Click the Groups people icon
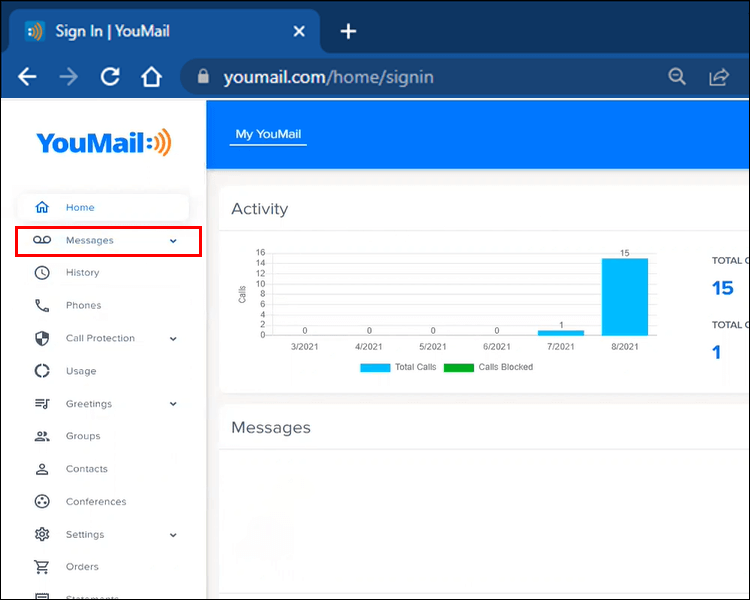The image size is (750, 600). coord(42,436)
